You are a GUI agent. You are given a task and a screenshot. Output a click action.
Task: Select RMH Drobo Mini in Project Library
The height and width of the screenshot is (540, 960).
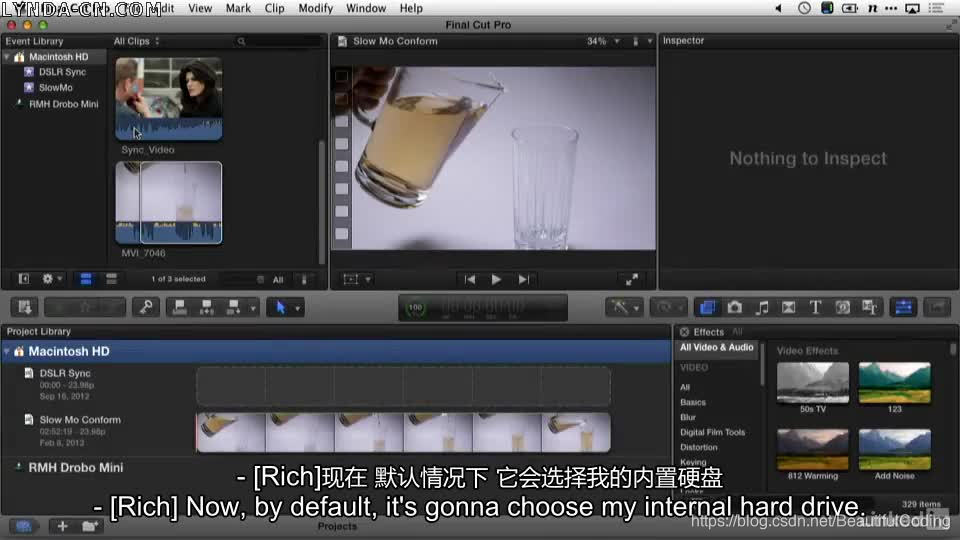[75, 468]
